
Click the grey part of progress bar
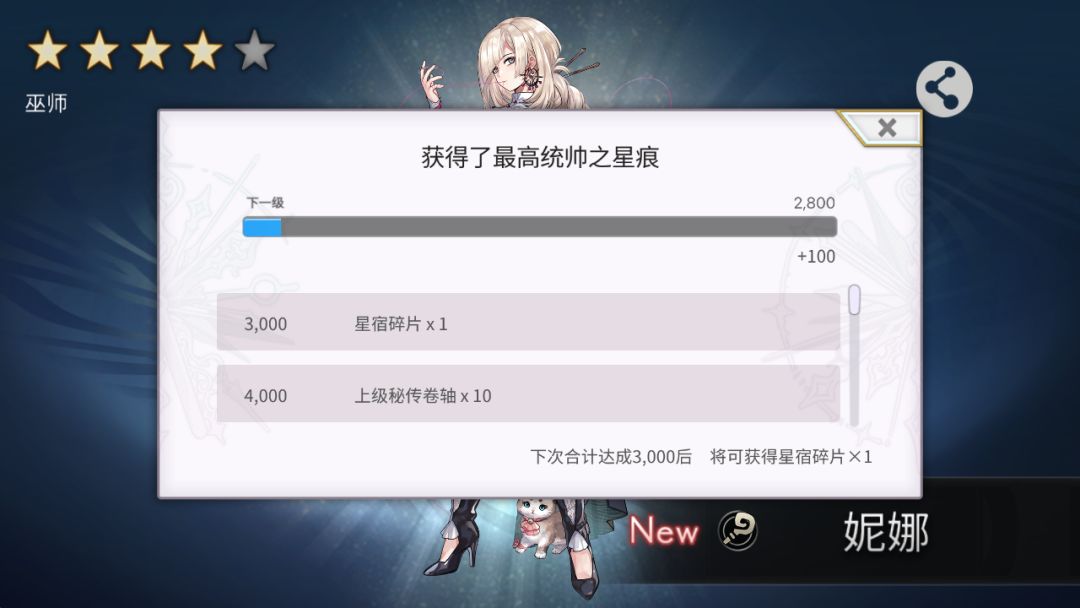click(559, 227)
